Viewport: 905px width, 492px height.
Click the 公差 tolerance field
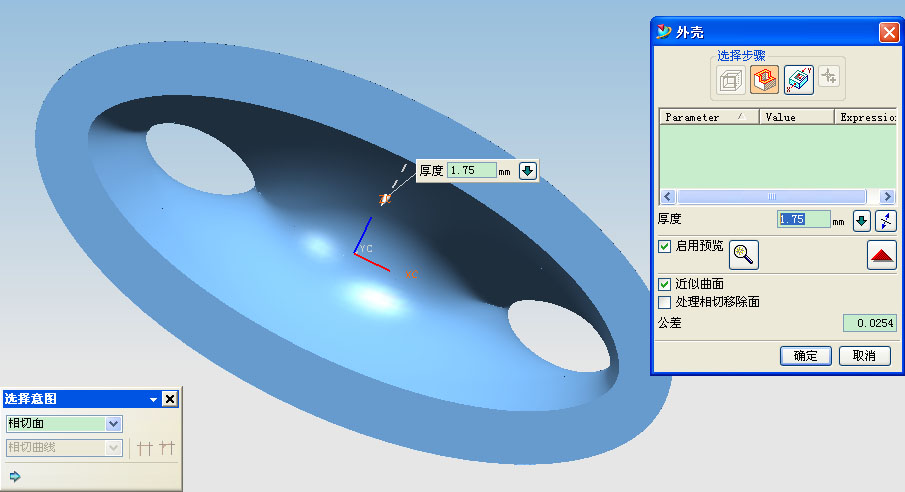[x=870, y=323]
